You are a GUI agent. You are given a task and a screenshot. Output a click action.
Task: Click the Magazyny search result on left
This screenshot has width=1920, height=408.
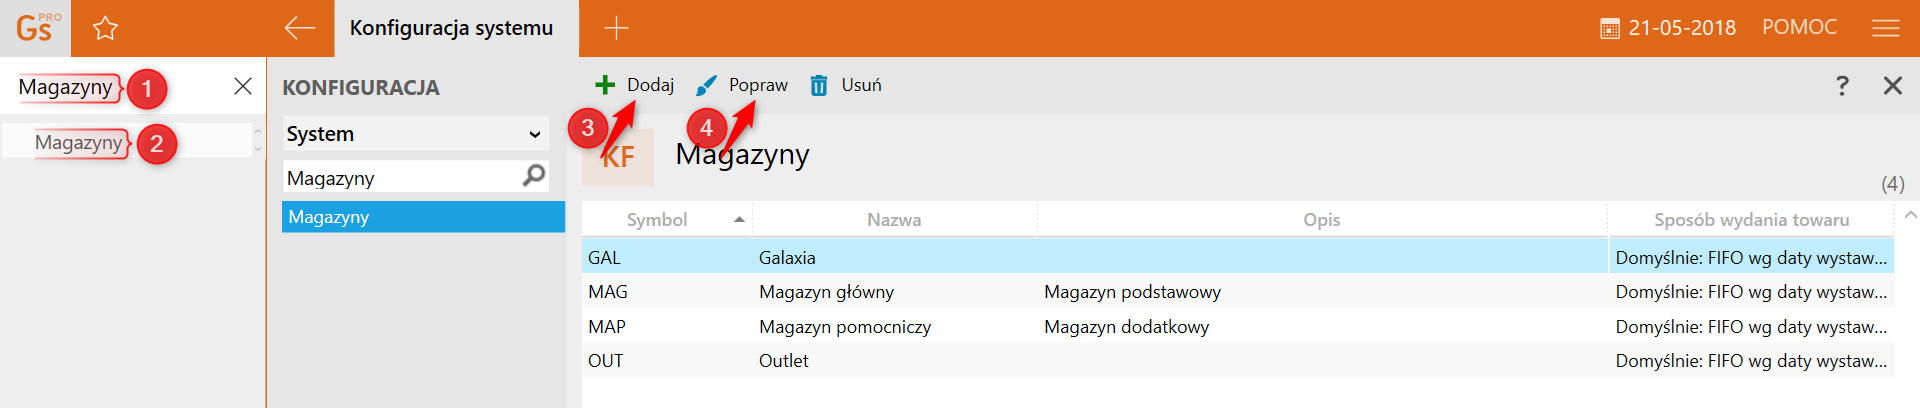[78, 142]
